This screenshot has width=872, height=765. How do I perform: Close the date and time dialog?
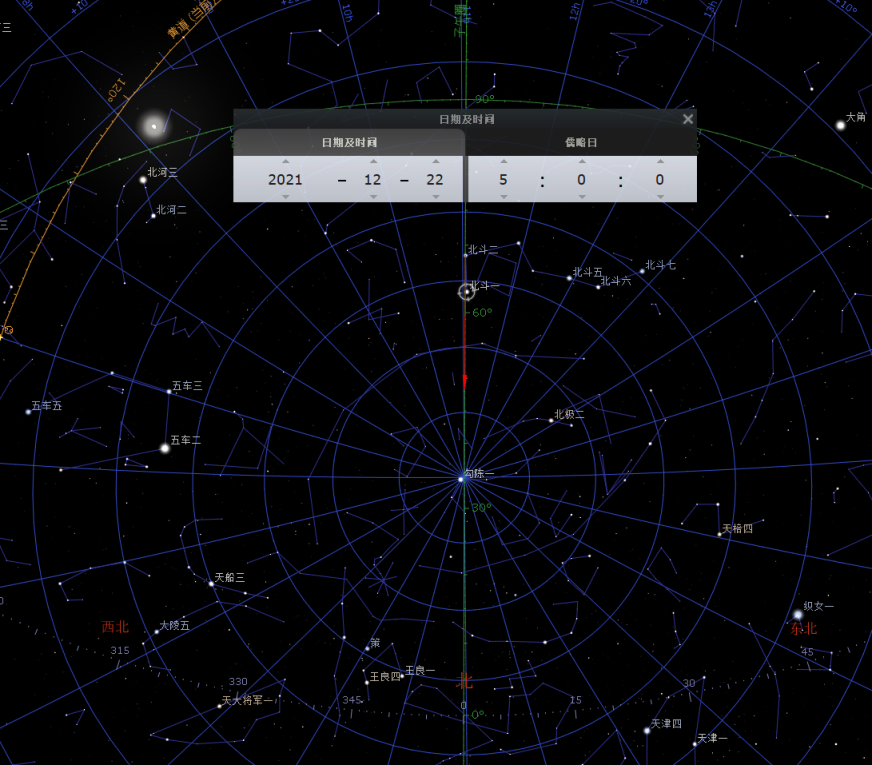pos(687,119)
